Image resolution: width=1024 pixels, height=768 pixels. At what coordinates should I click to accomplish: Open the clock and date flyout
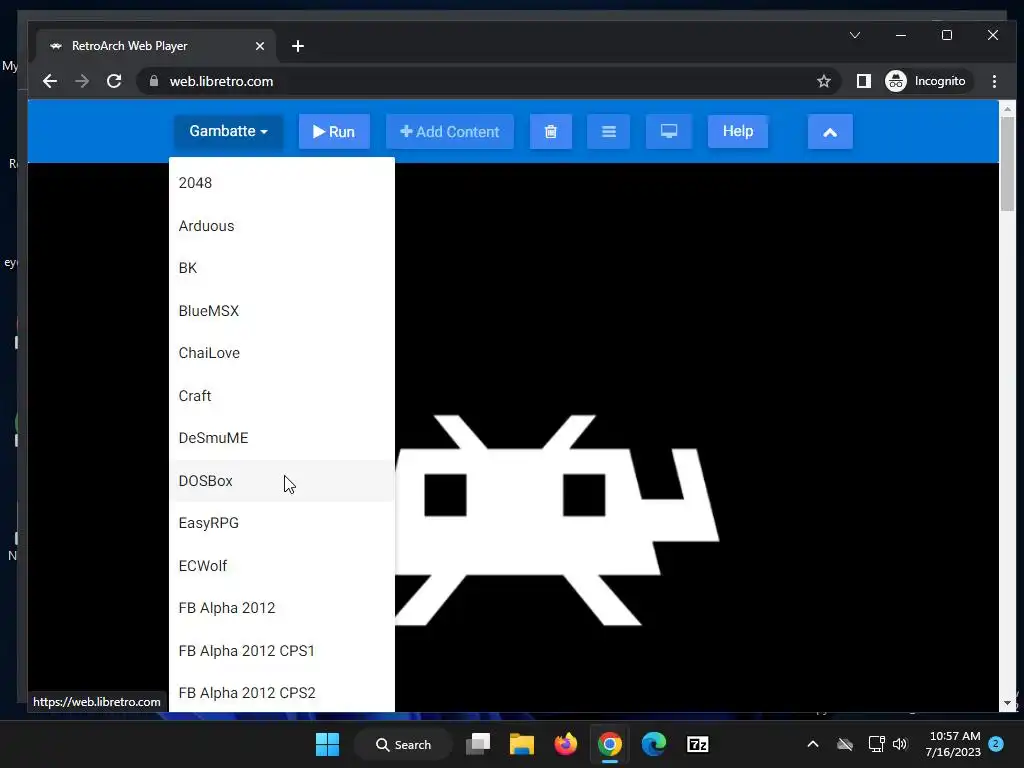pos(953,744)
